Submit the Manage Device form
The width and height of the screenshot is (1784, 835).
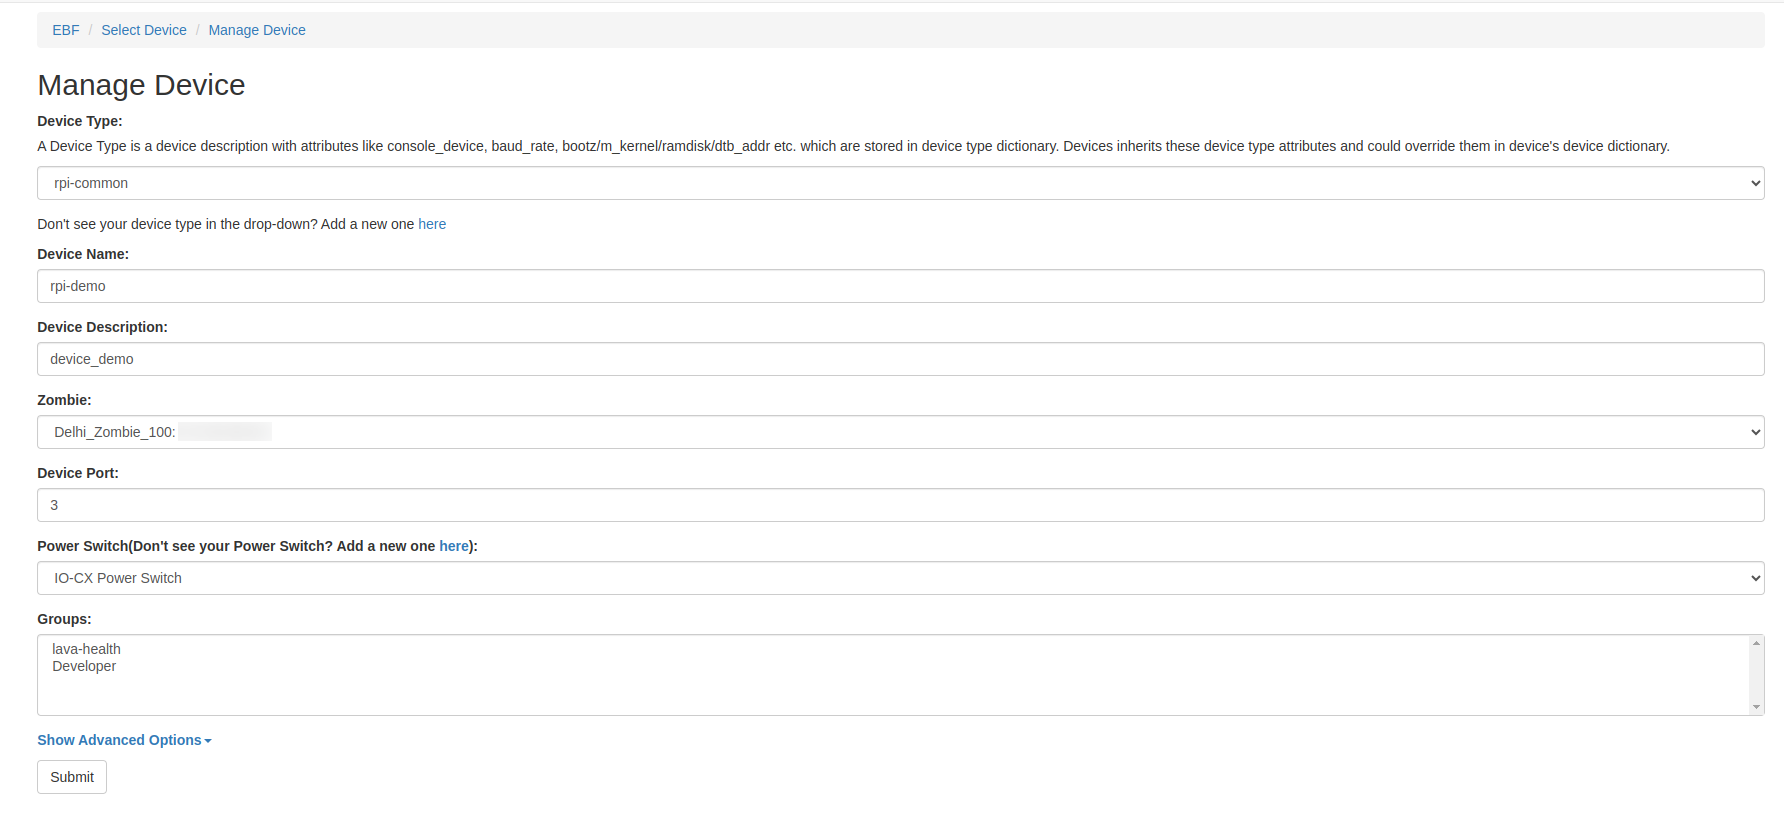[x=72, y=777]
